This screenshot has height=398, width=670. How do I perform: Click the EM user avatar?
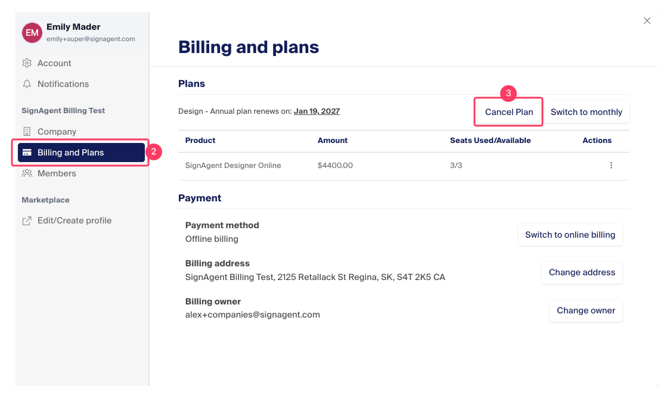(32, 32)
